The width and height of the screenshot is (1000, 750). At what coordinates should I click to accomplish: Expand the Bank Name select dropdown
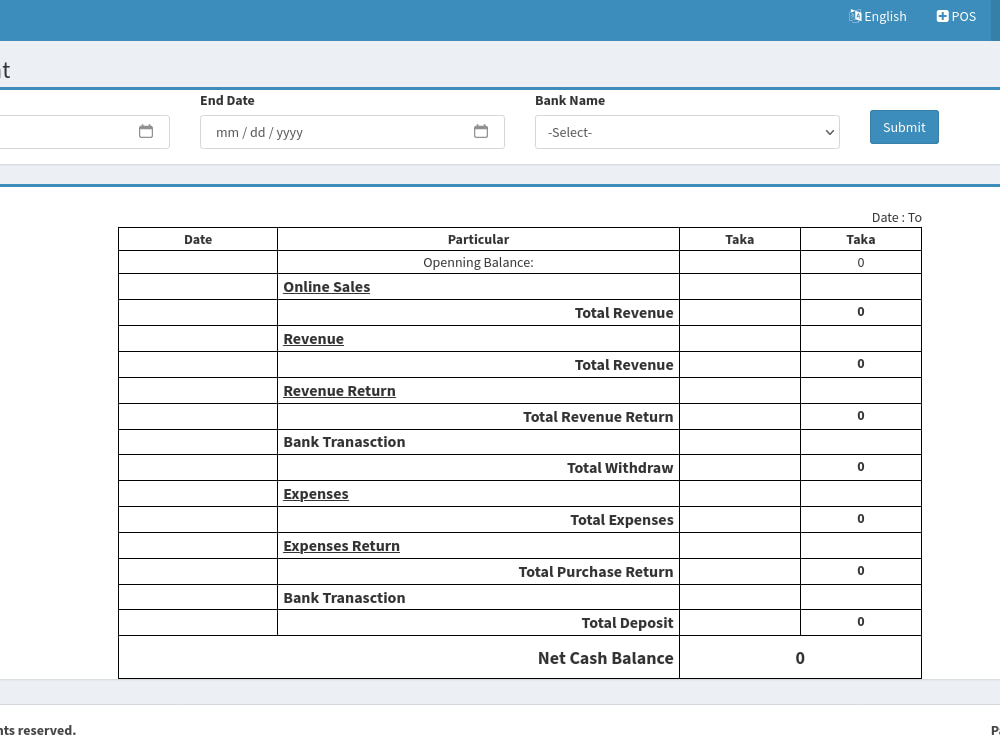(687, 132)
